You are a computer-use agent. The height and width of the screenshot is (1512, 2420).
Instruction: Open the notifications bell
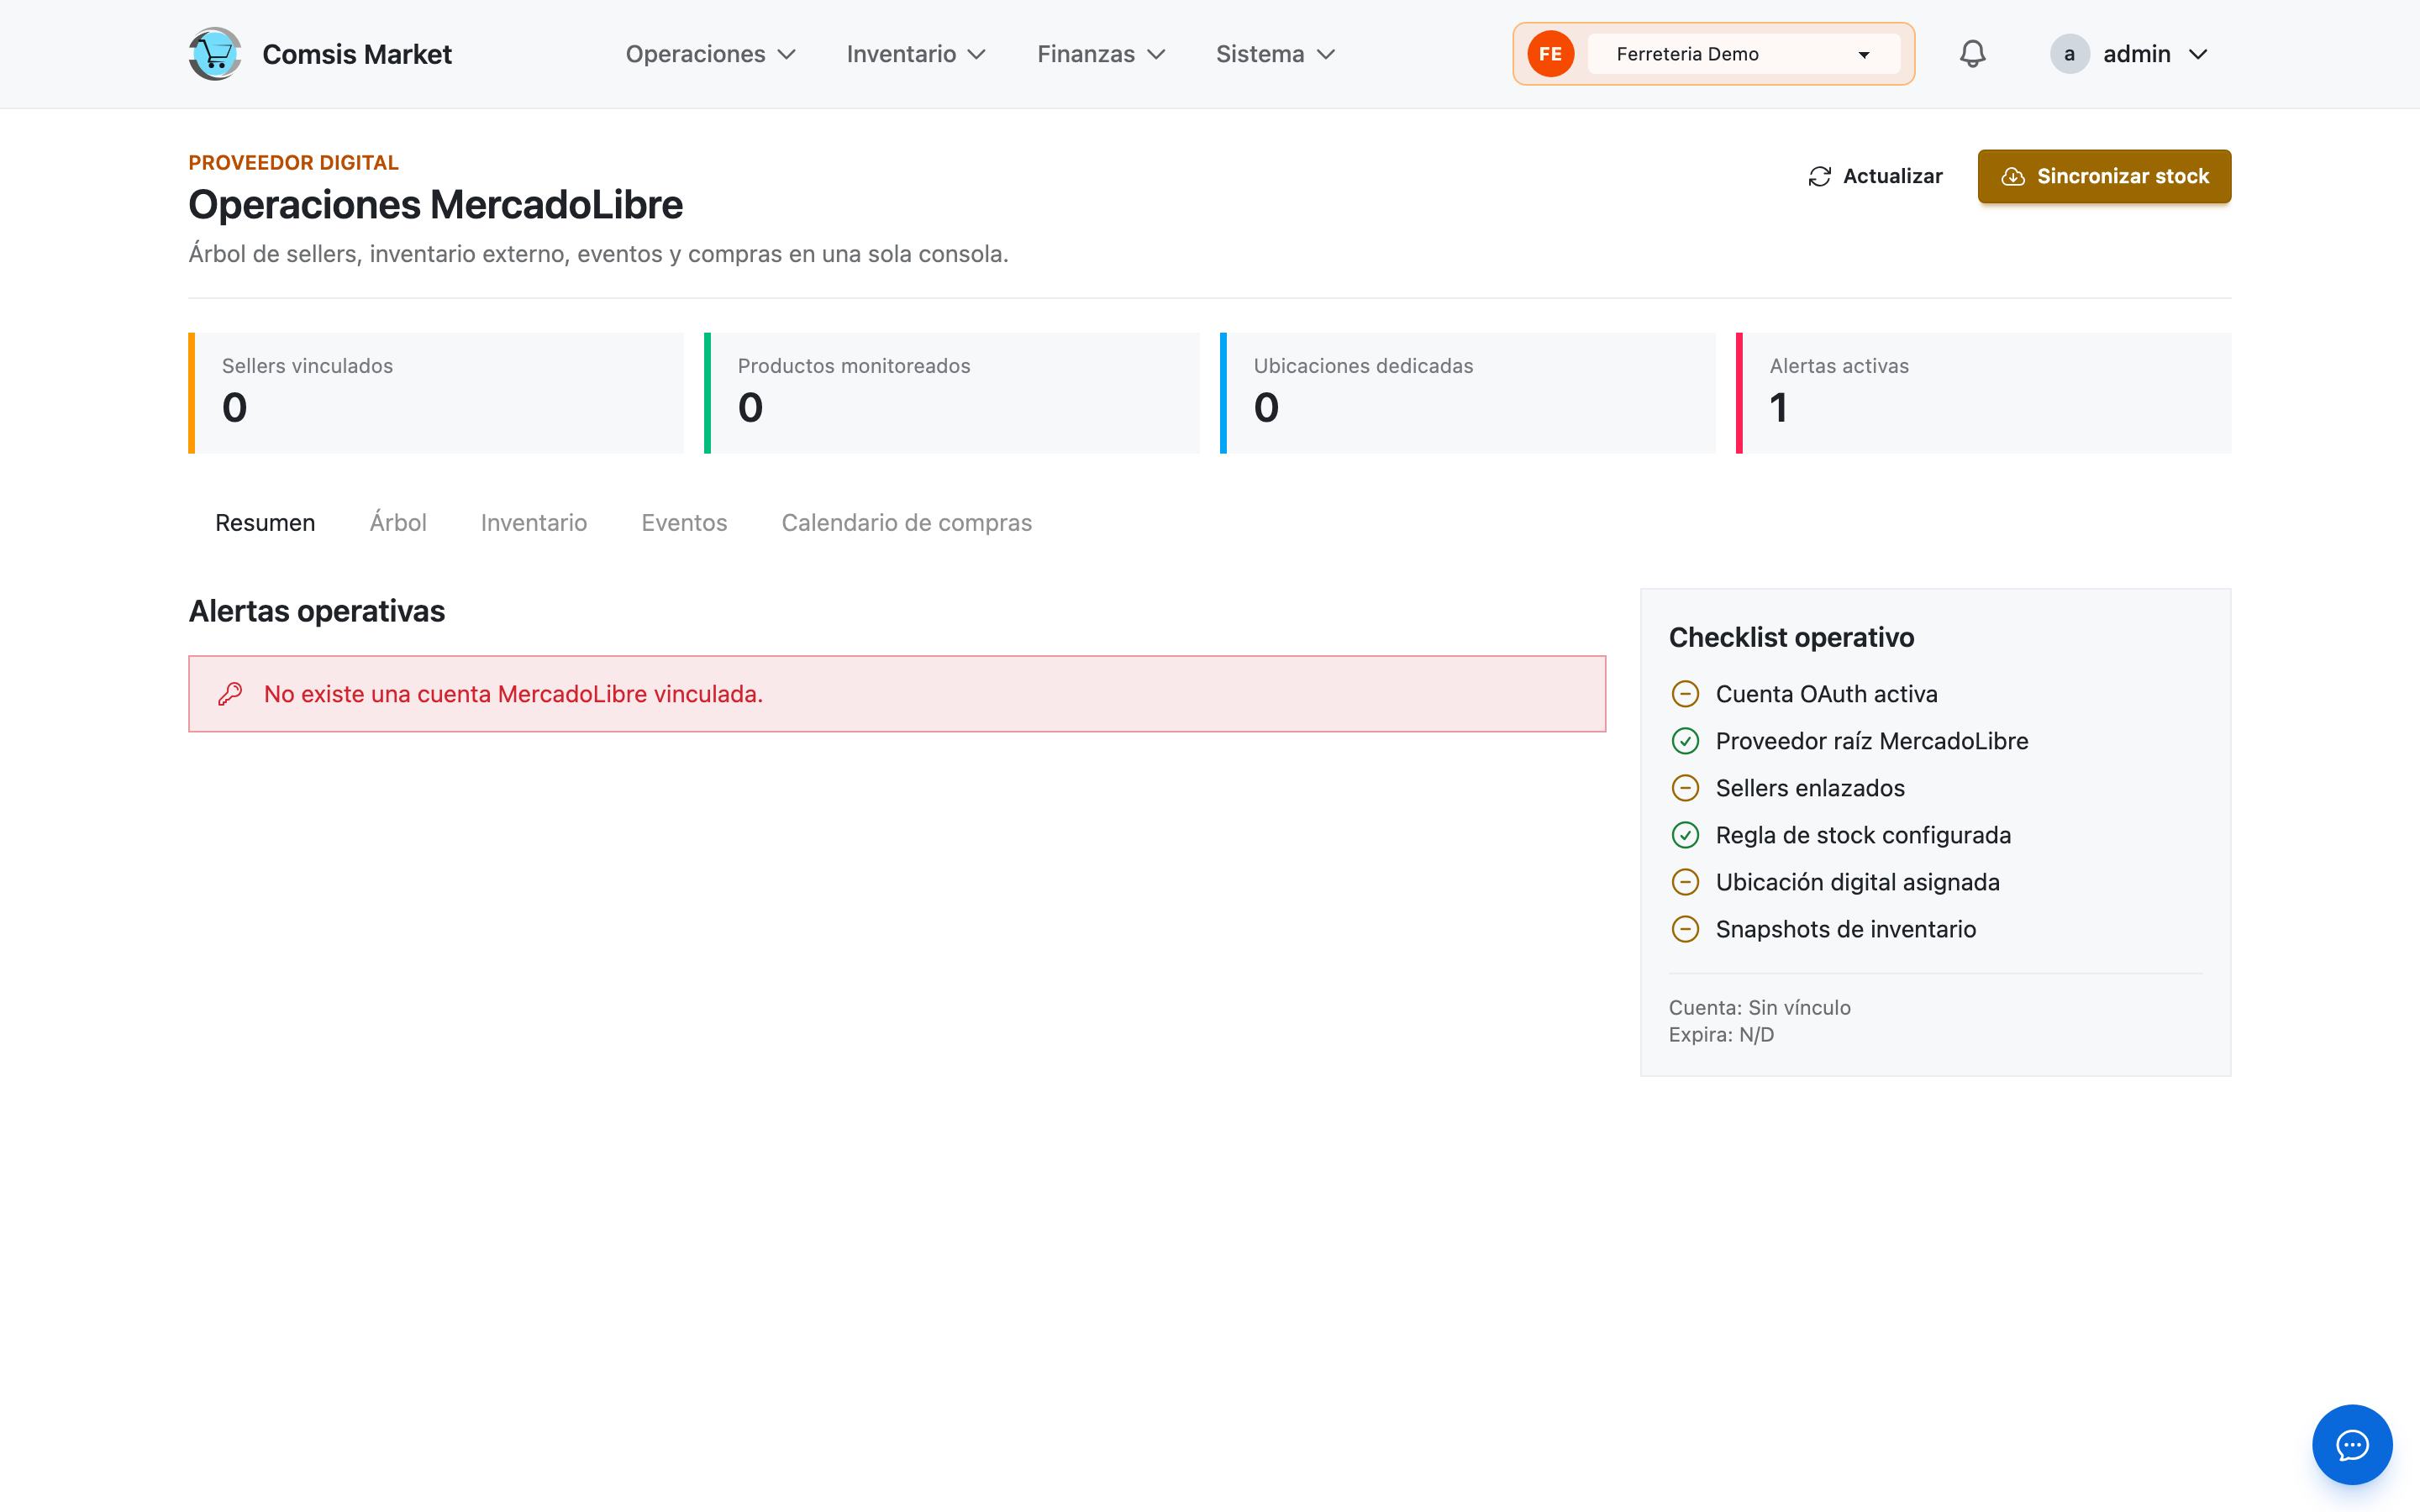[1972, 54]
